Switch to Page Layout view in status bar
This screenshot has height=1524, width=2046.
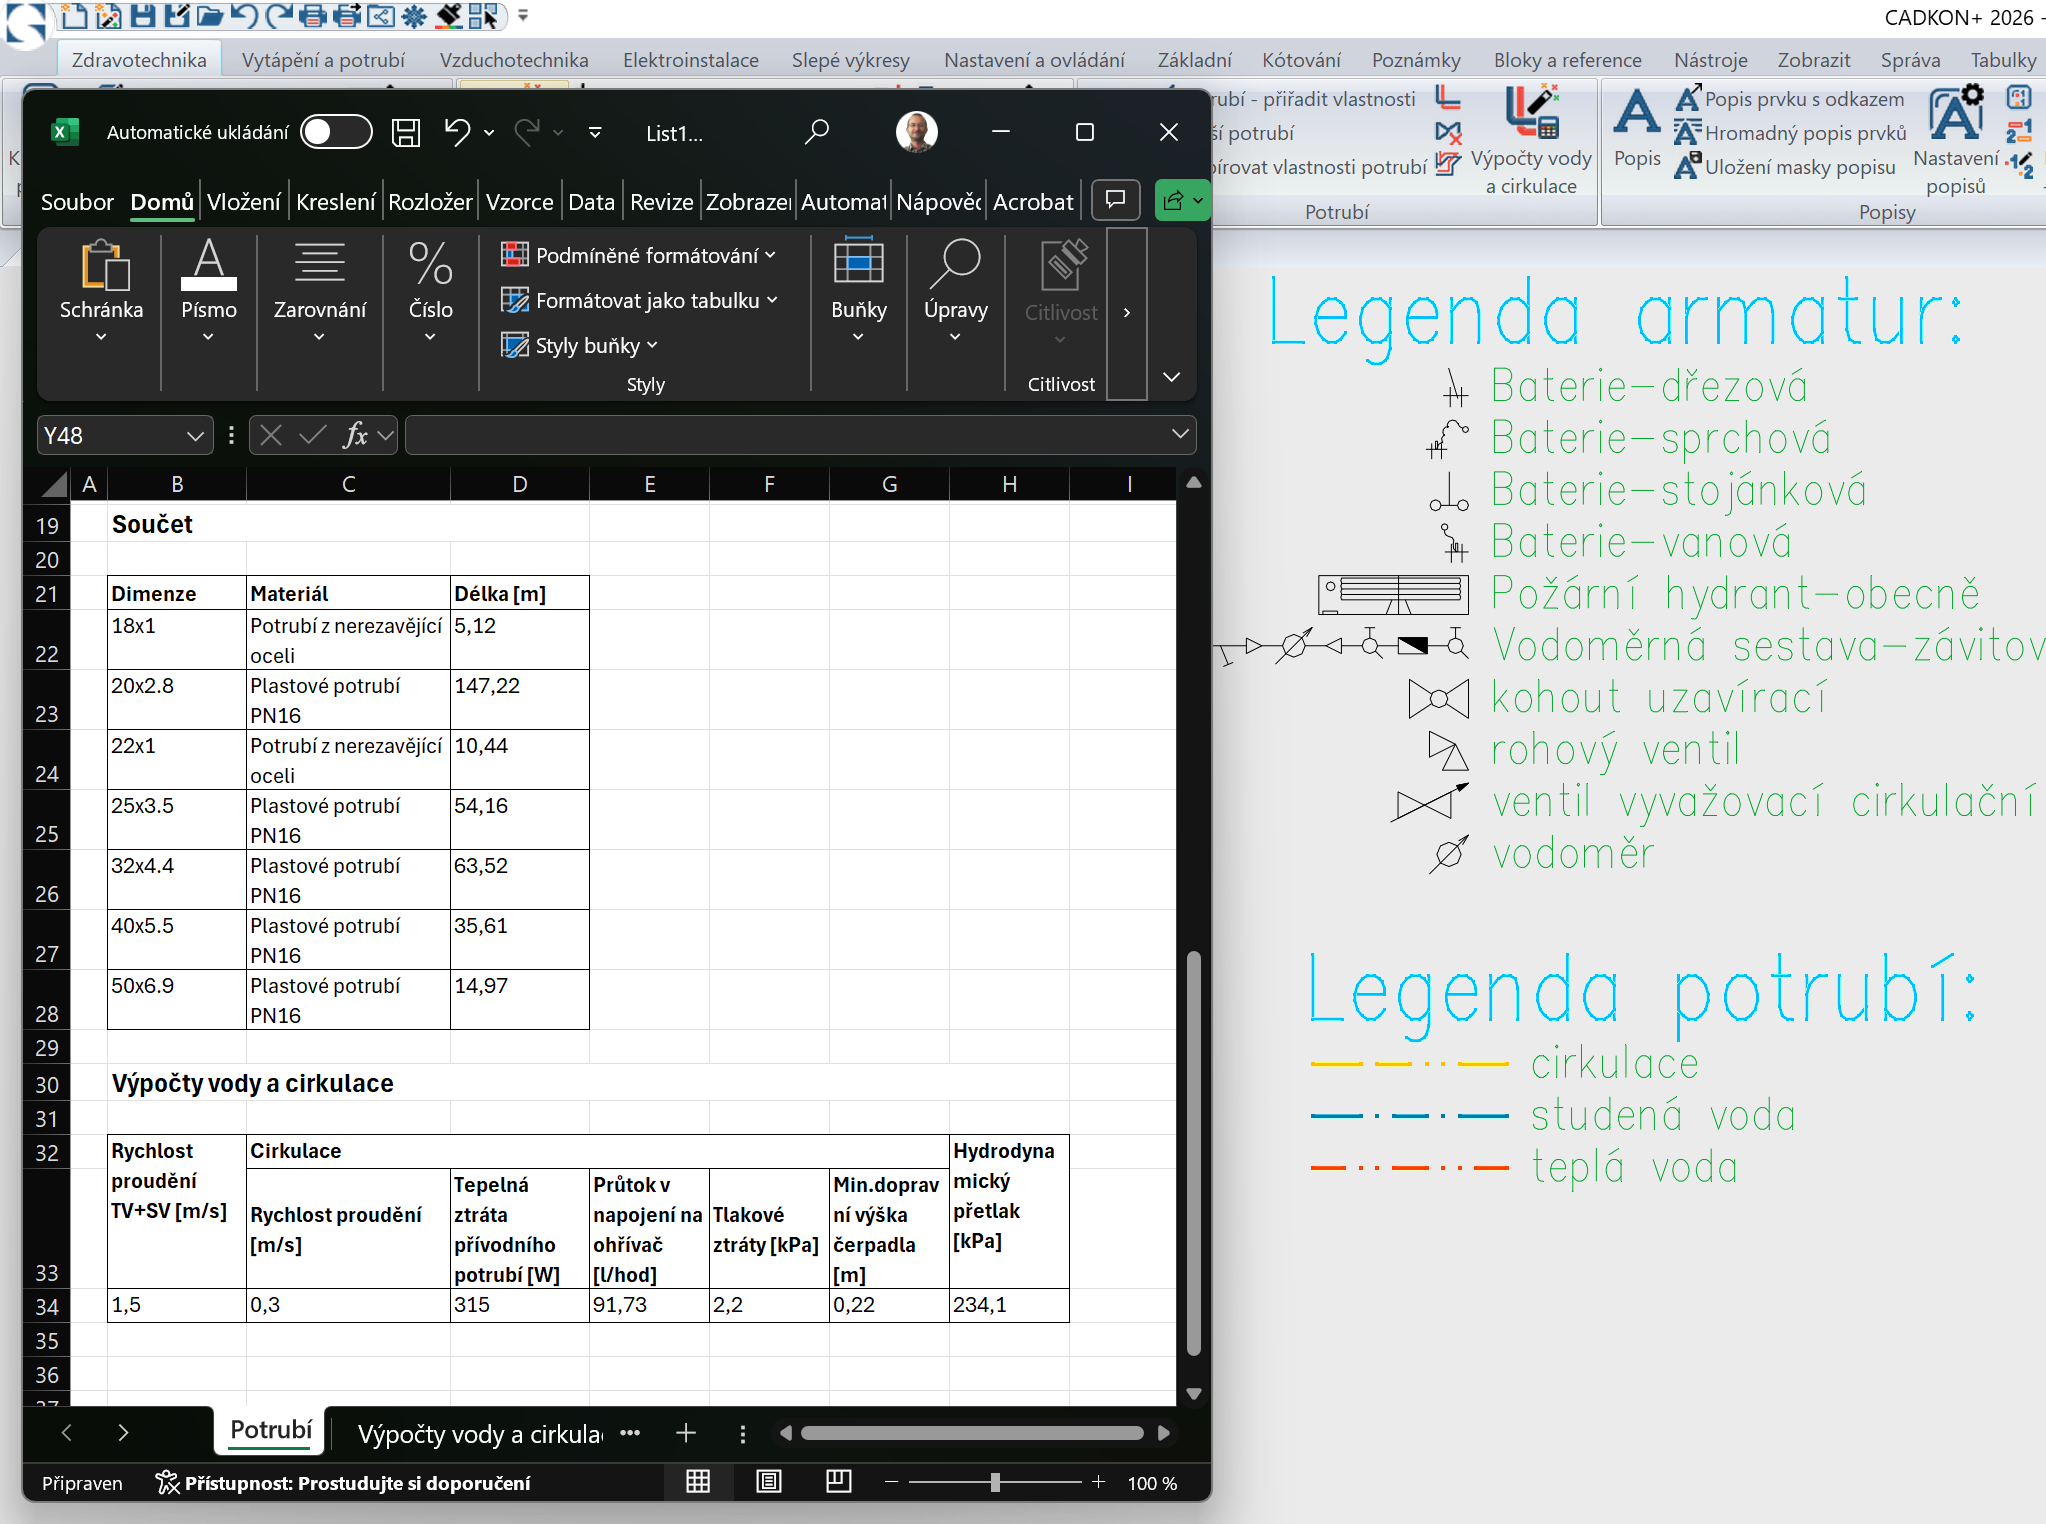click(x=769, y=1482)
